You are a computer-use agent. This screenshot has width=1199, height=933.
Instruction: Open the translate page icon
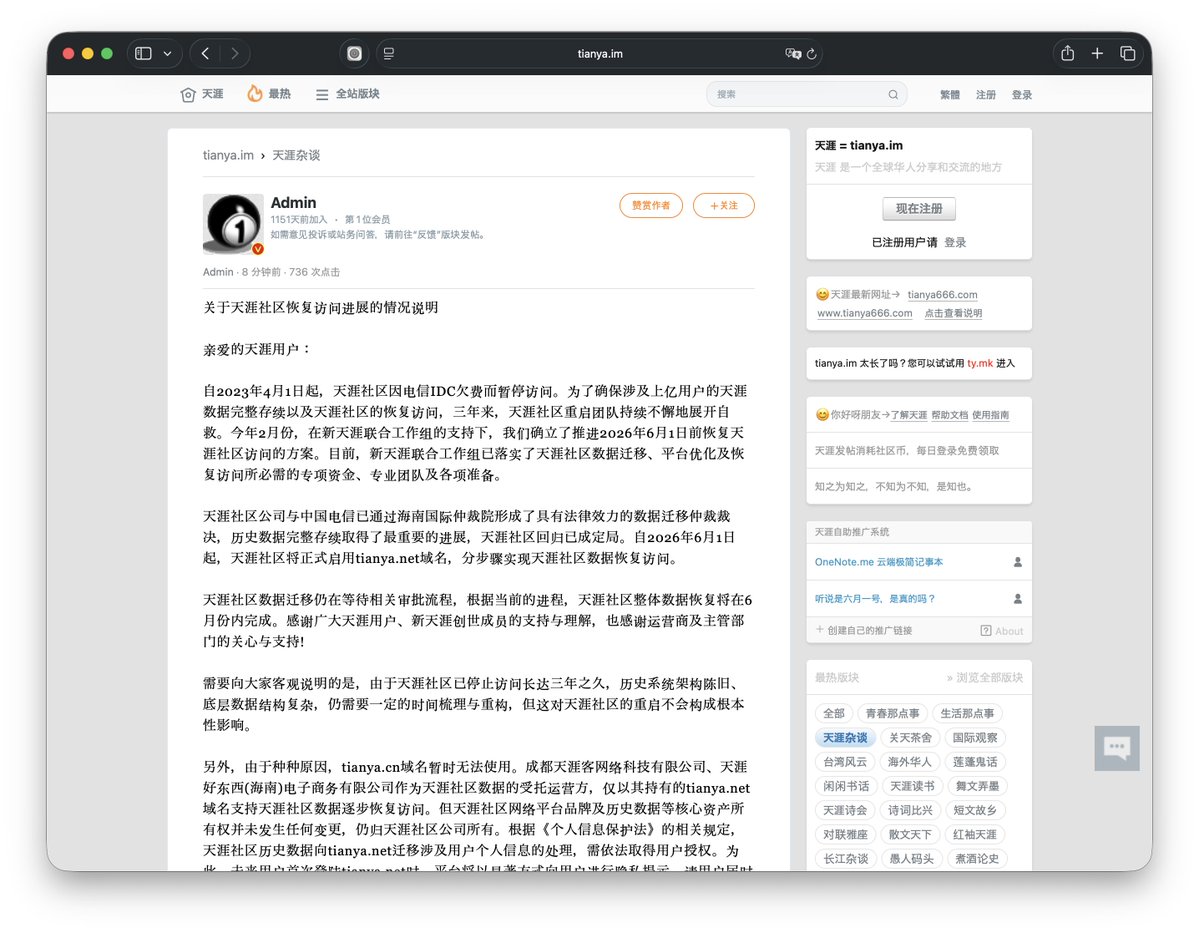point(792,54)
